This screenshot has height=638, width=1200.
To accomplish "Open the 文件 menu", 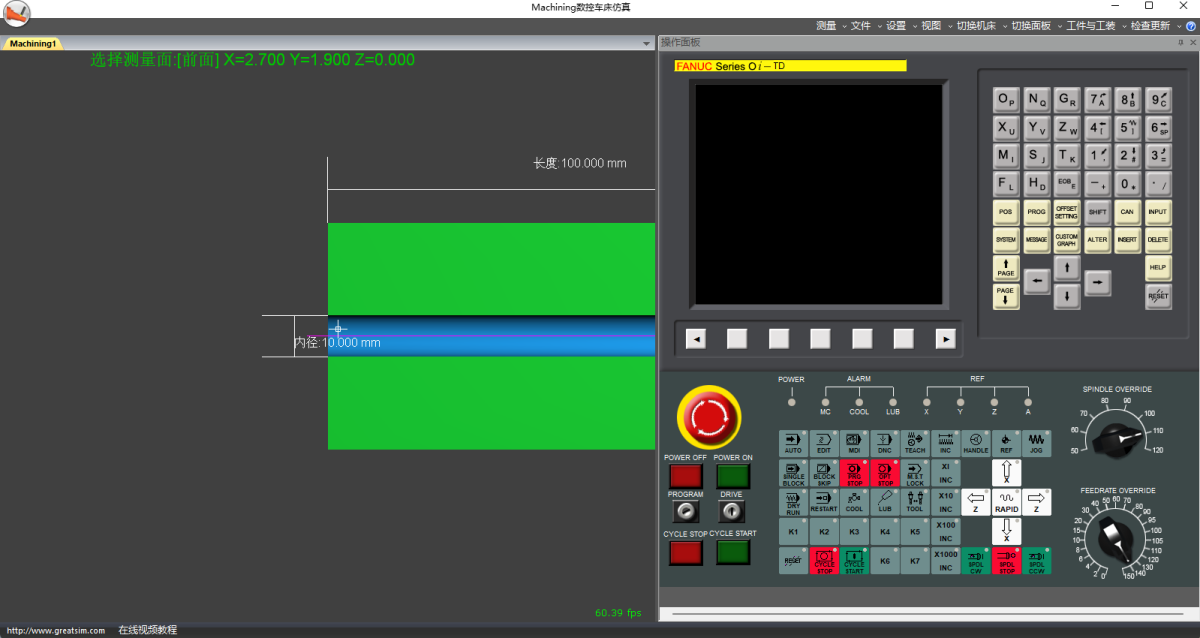I will [x=864, y=26].
